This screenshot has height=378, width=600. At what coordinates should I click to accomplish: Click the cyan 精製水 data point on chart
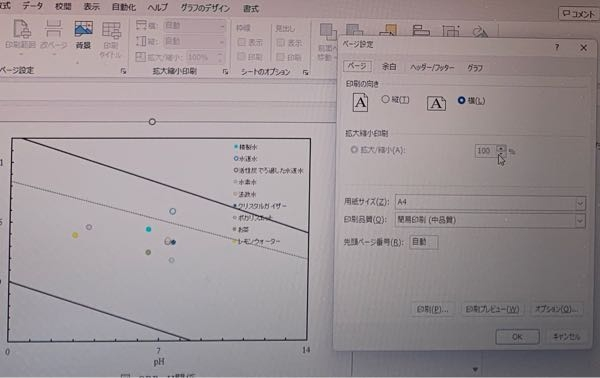(x=148, y=229)
